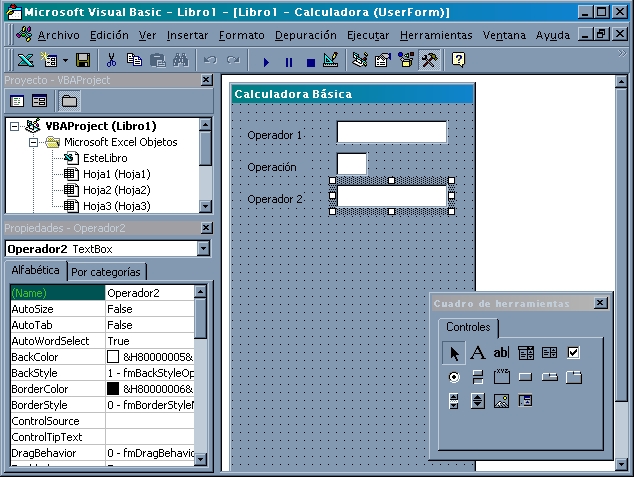Viewport: 634px width, 477px height.
Task: Choose the ComboBox control in the toolbox
Action: tap(526, 353)
